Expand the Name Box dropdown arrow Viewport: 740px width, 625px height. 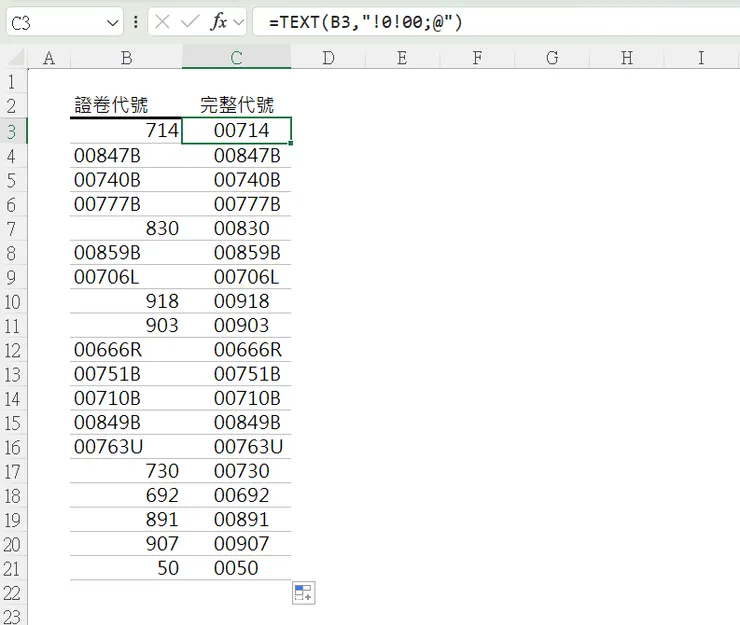tap(112, 22)
